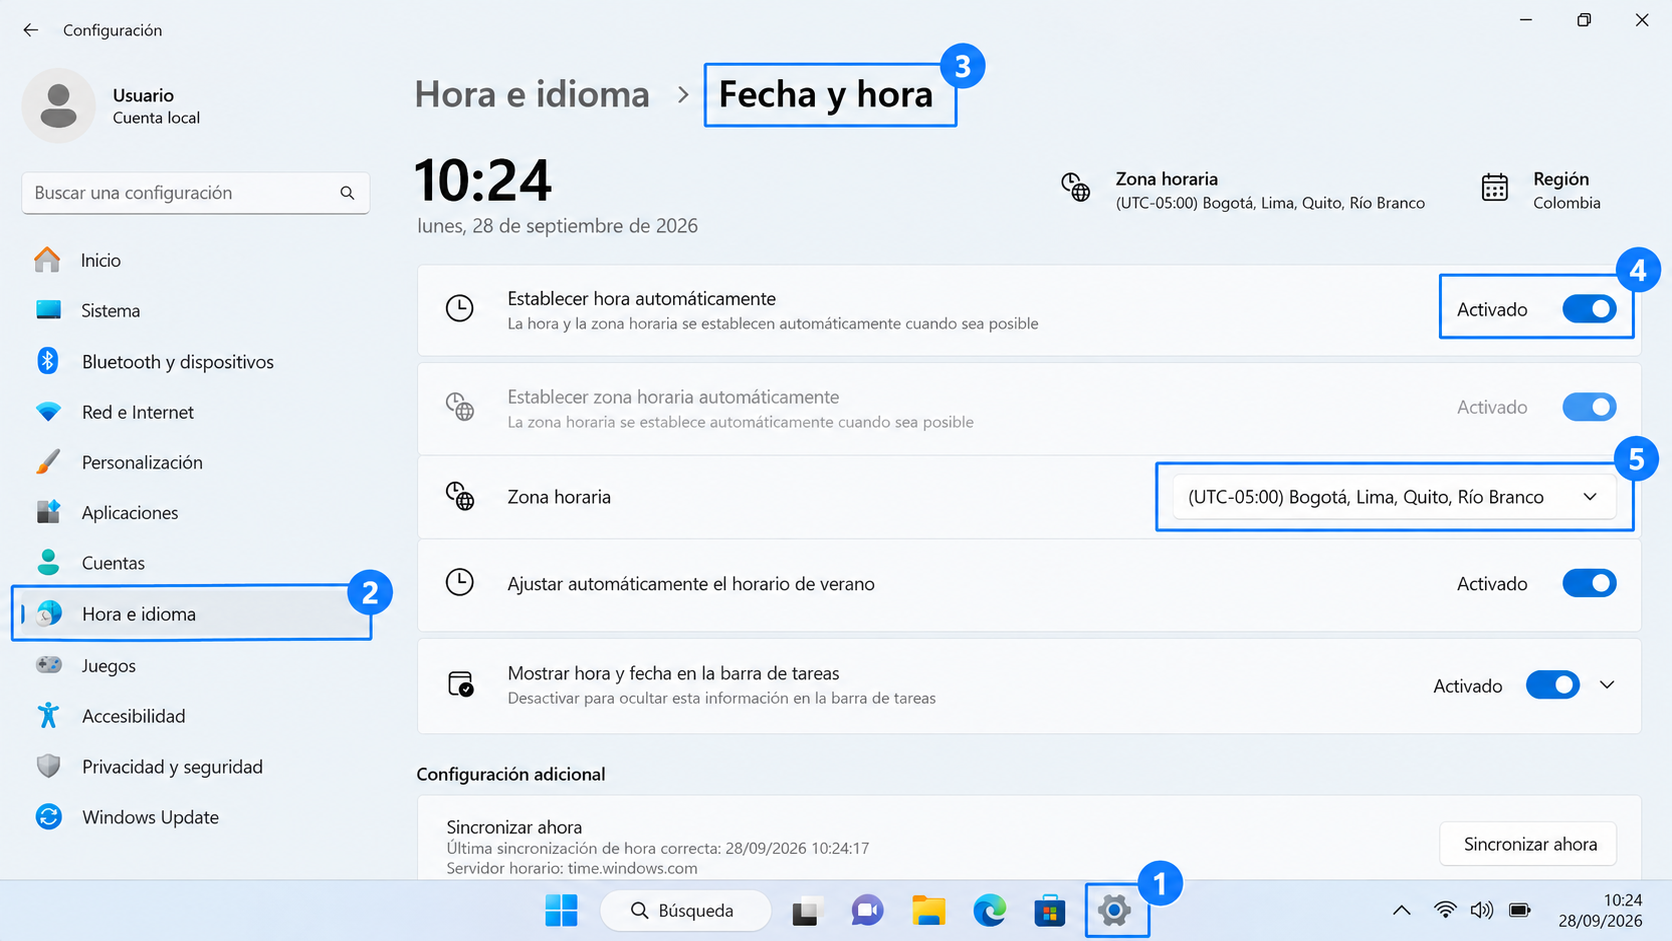Screen dimensions: 1672x941
Task: Click the battery icon in the system tray
Action: [x=1520, y=910]
